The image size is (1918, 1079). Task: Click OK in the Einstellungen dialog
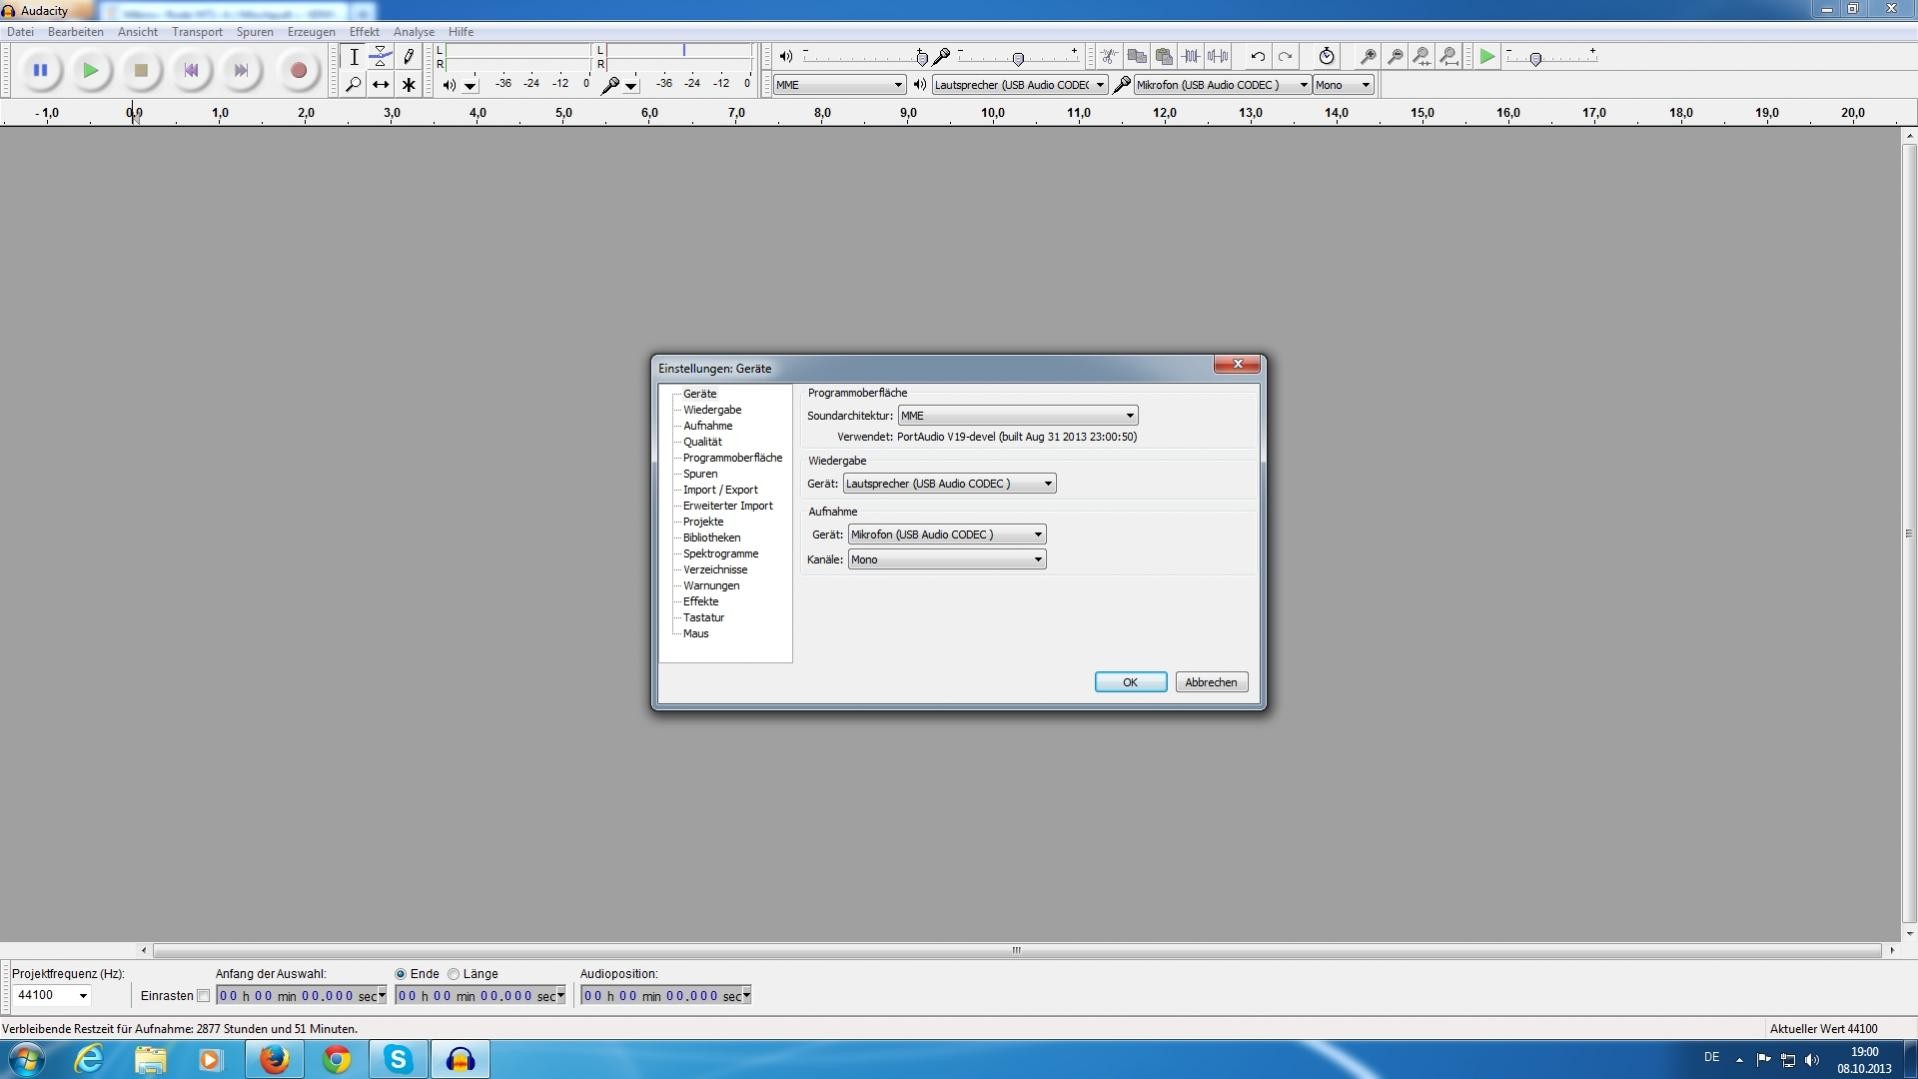[x=1130, y=683]
